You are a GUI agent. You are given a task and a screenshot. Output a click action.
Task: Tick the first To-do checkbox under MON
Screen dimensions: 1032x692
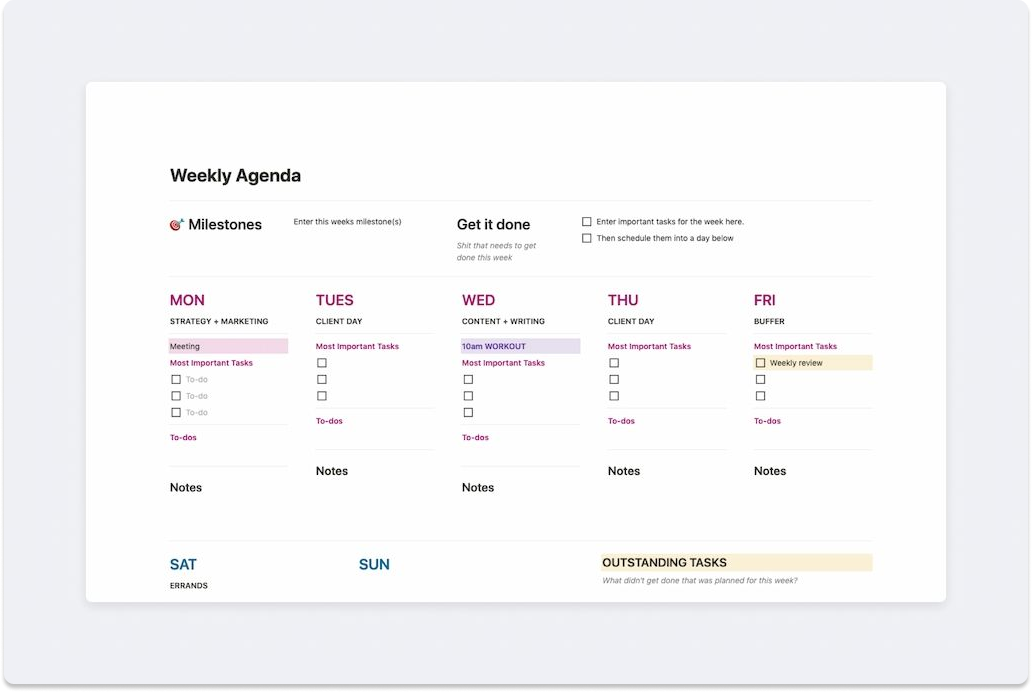click(176, 380)
